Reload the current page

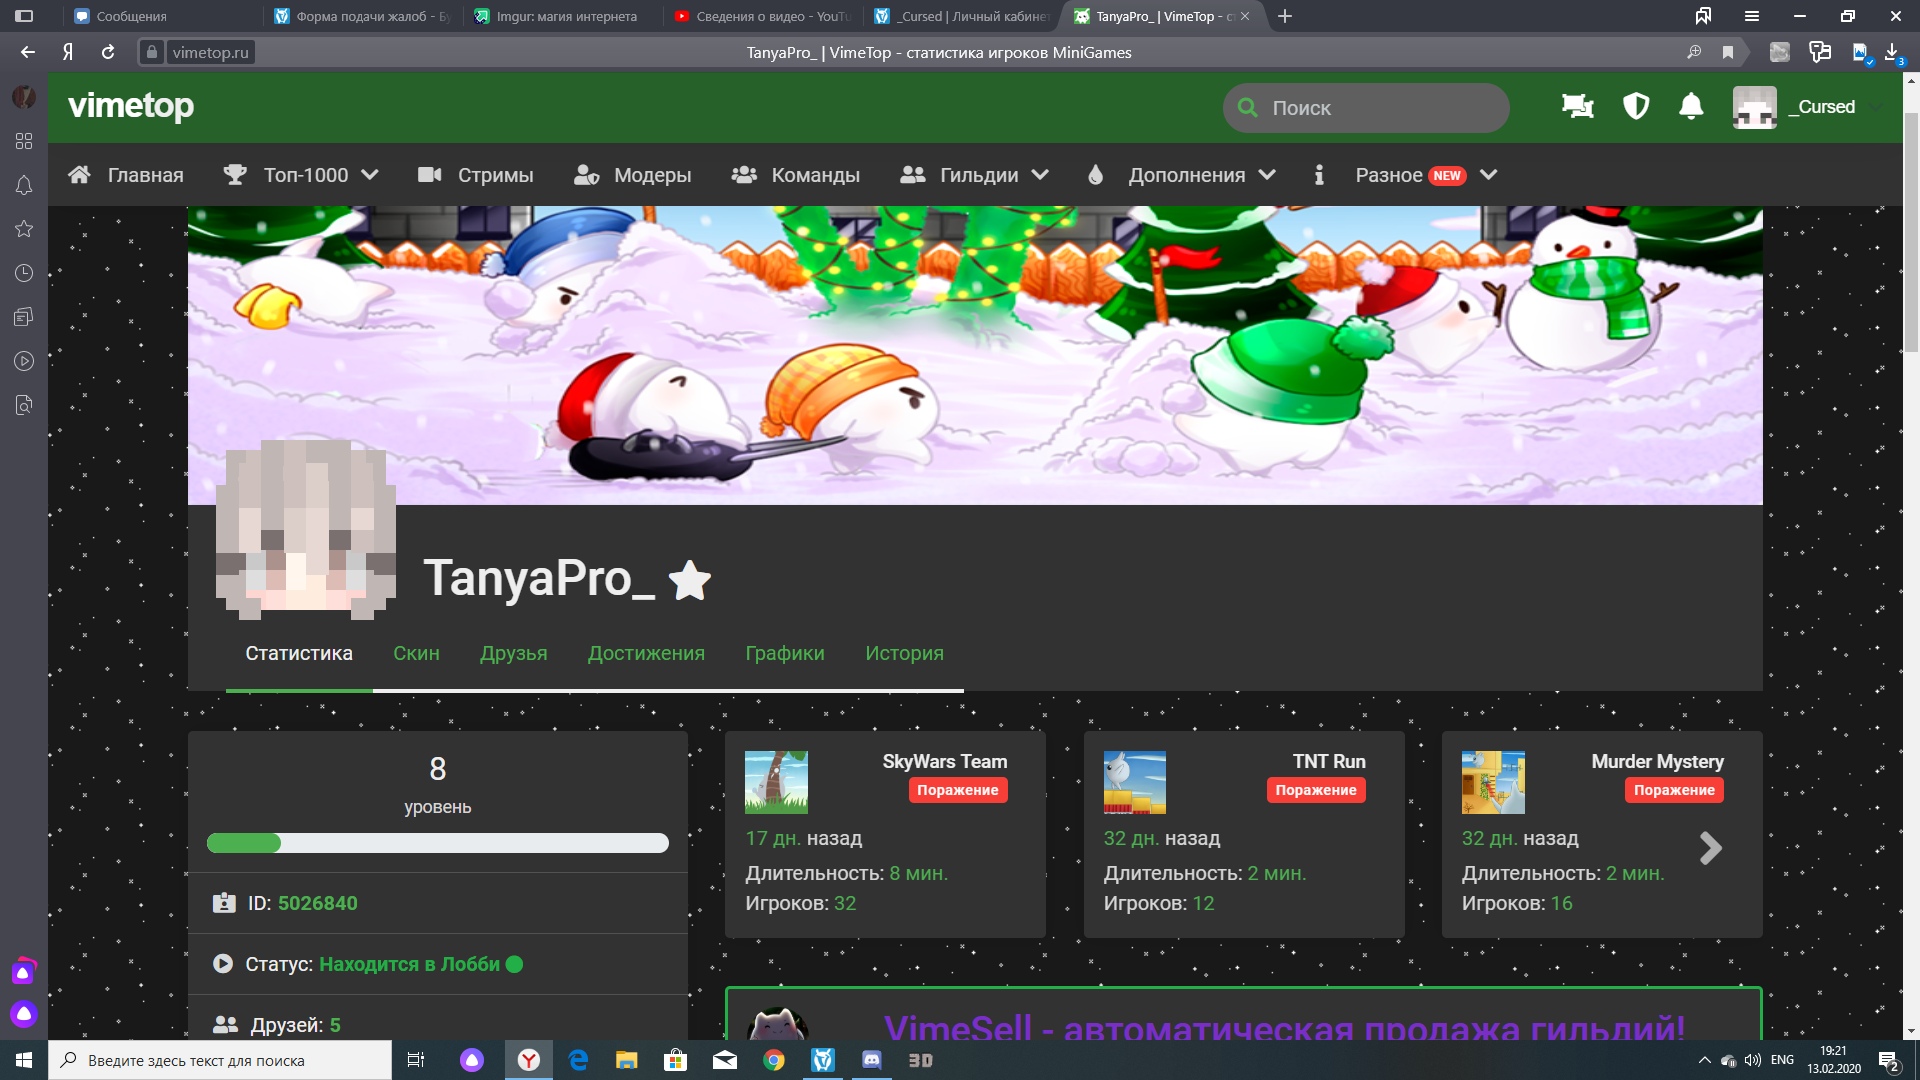[108, 52]
